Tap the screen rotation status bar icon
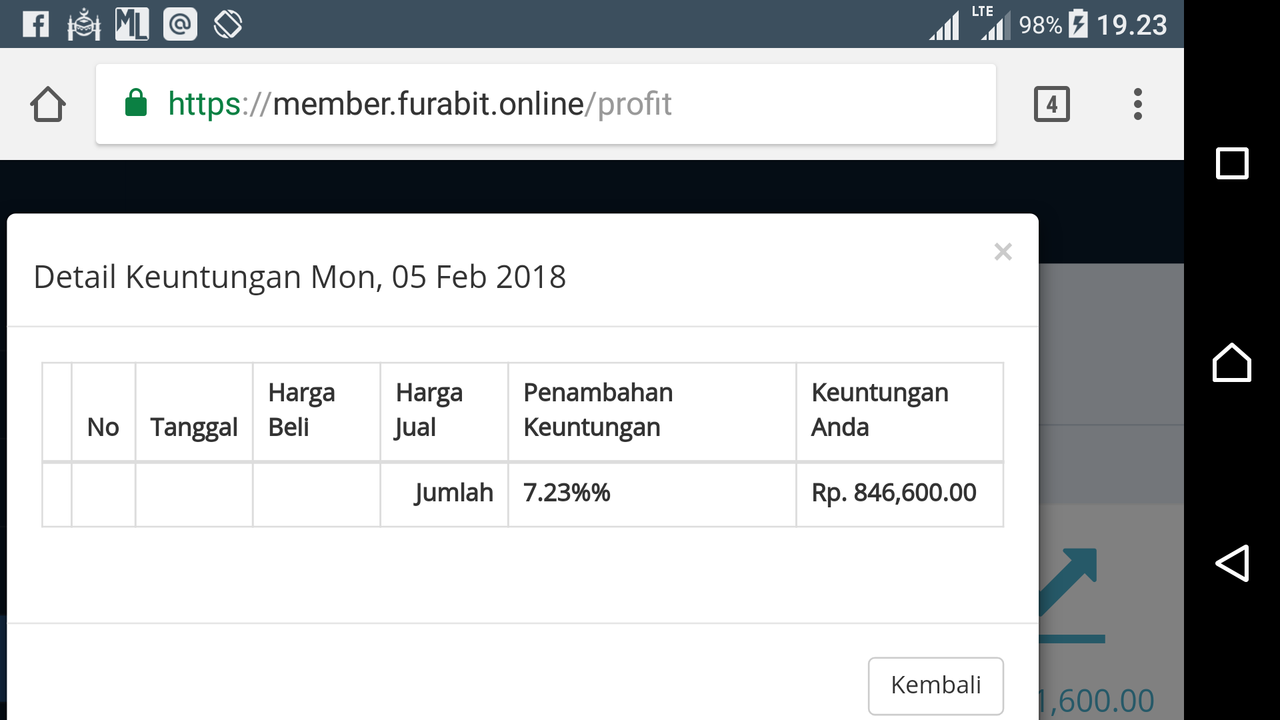The height and width of the screenshot is (720, 1280). (228, 23)
